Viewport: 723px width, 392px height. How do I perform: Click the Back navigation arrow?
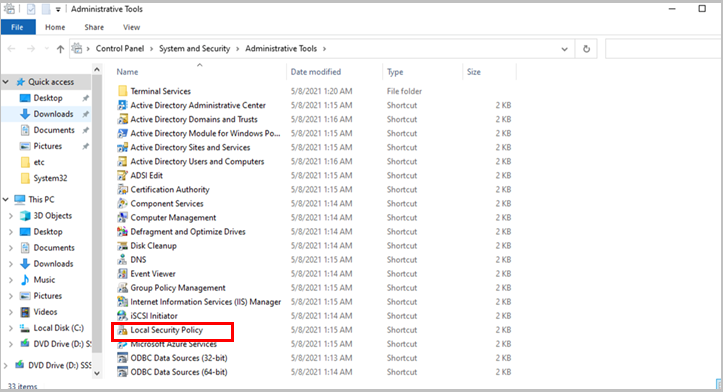click(x=12, y=49)
